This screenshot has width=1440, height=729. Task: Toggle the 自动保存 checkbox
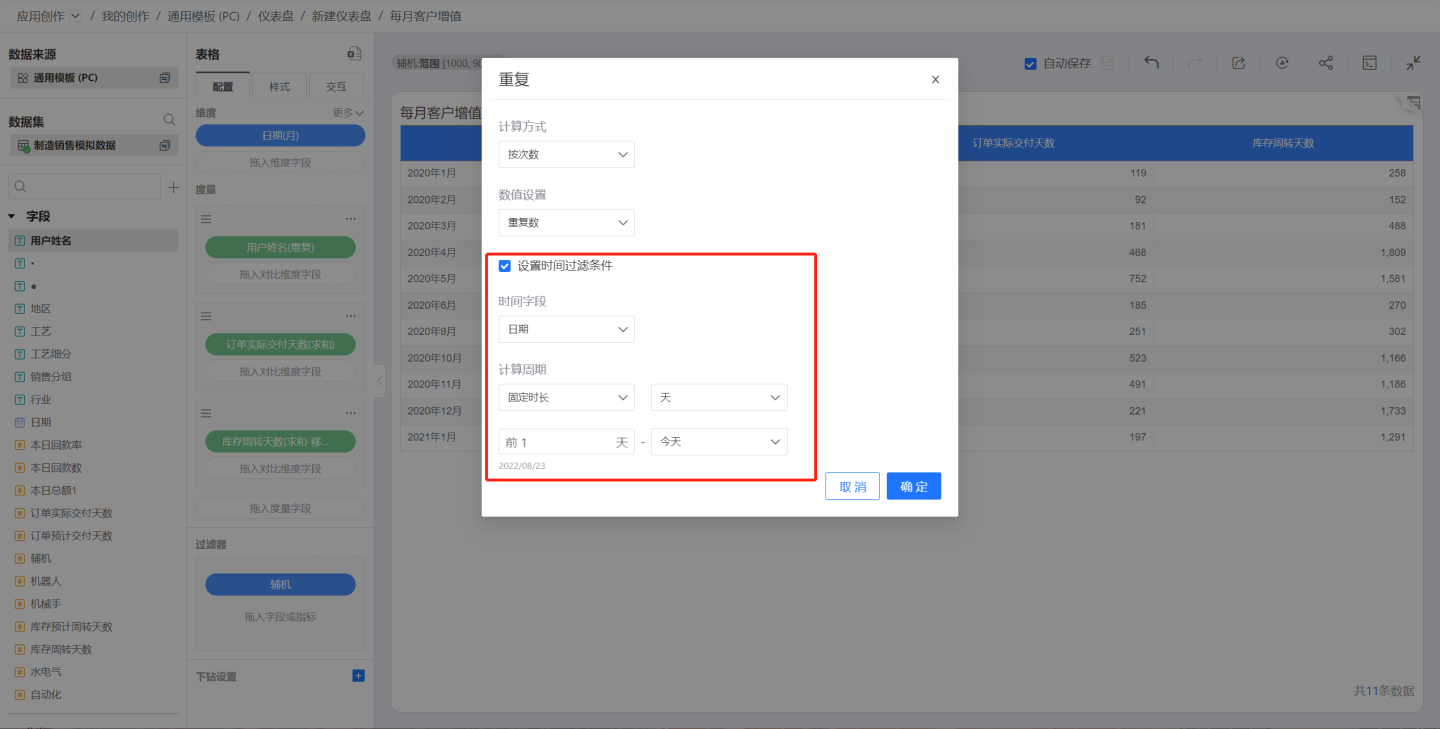1030,64
